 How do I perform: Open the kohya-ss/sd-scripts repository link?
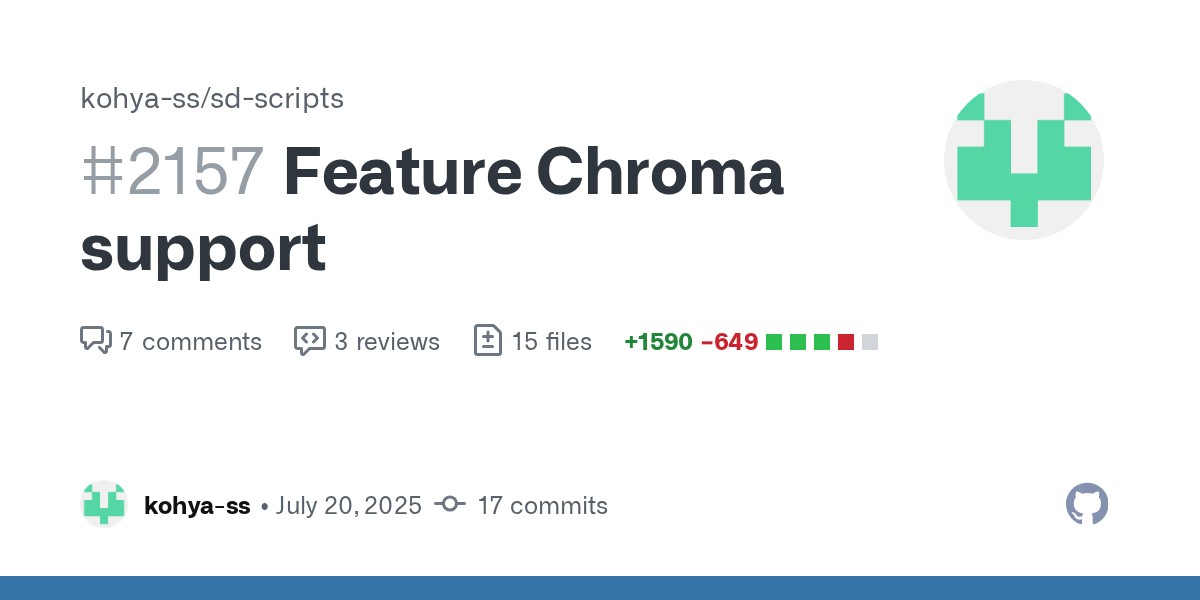pos(212,98)
